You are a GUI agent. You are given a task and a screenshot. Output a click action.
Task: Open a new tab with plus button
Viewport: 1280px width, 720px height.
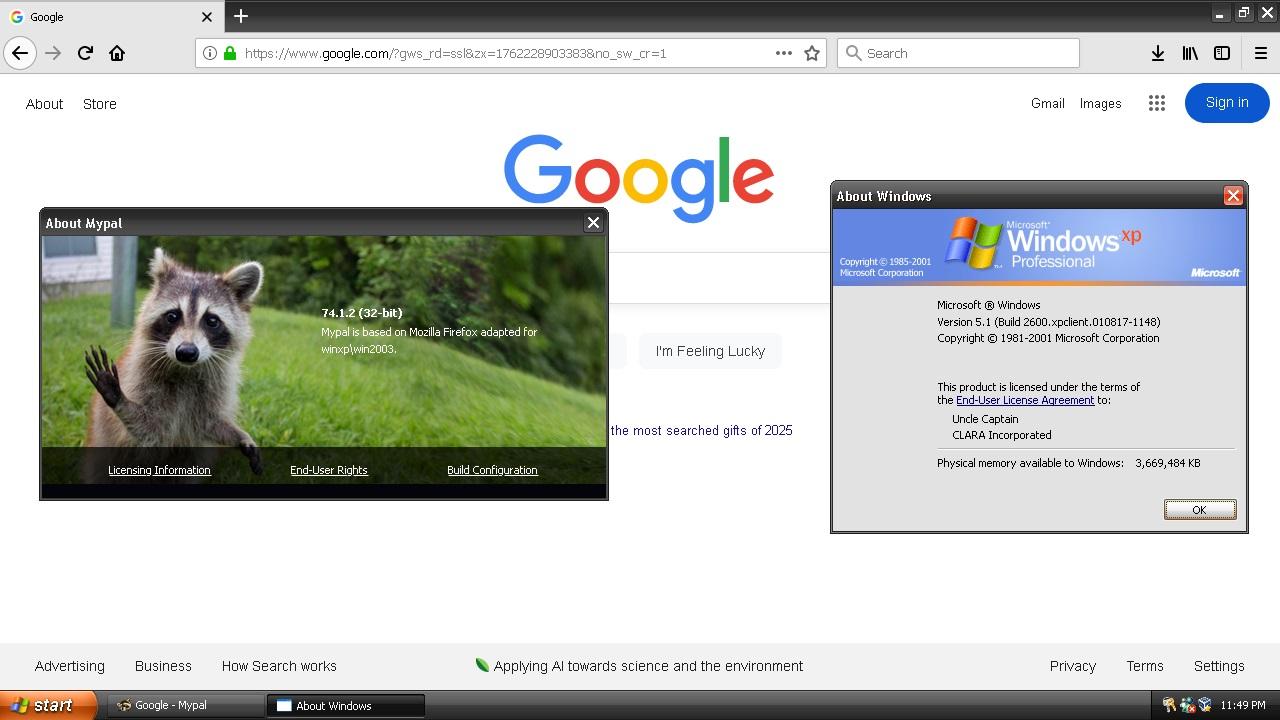click(240, 16)
